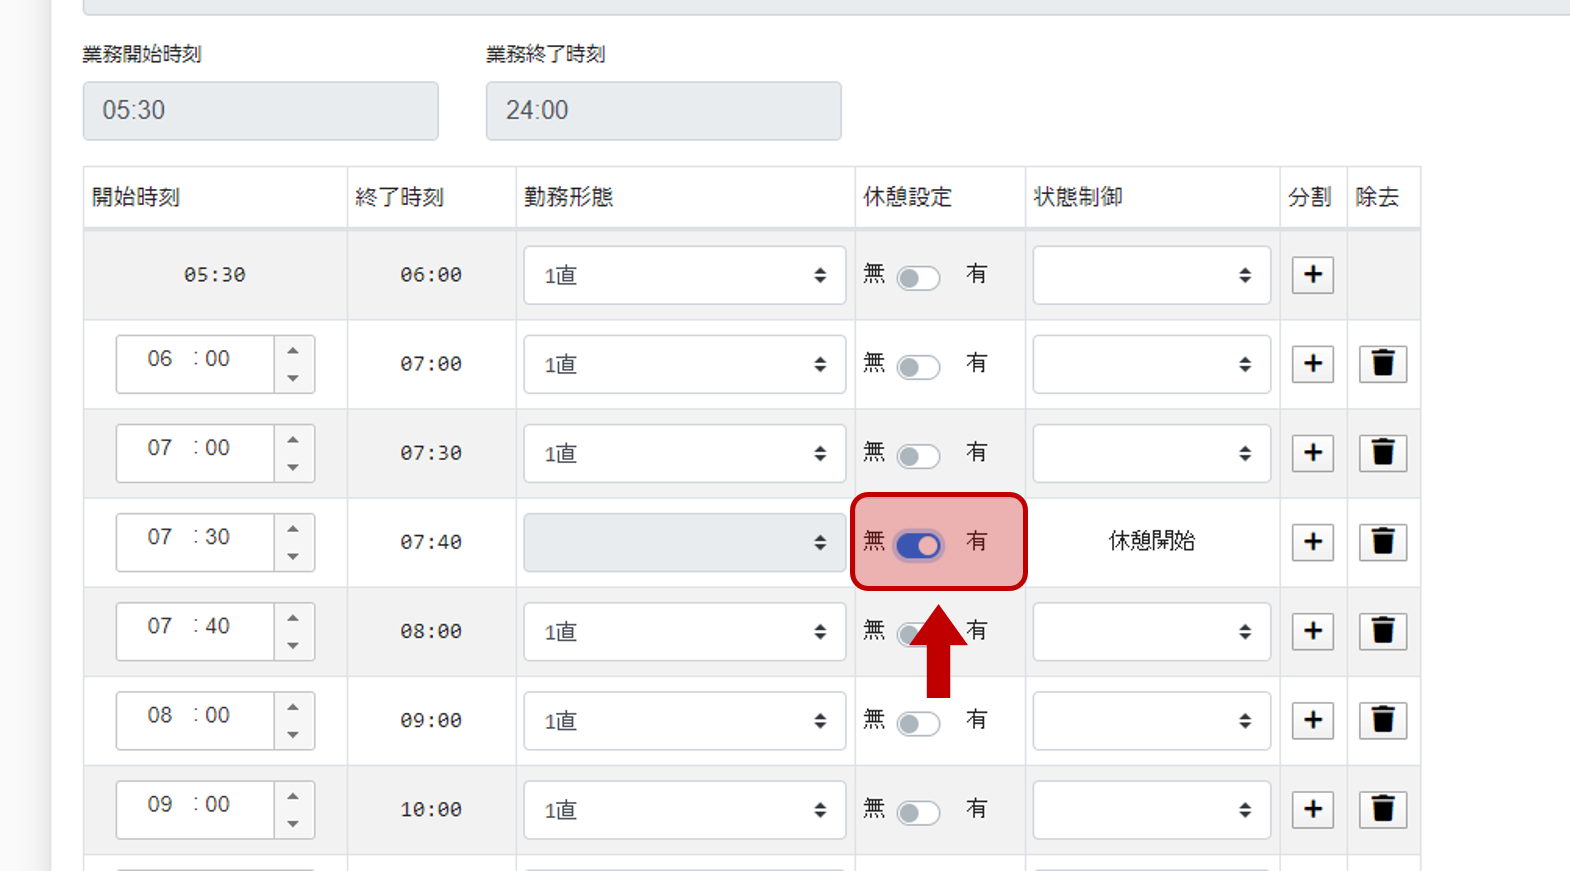Image resolution: width=1570 pixels, height=871 pixels.
Task: Decrement start time of 08:00 row
Action: [293, 735]
